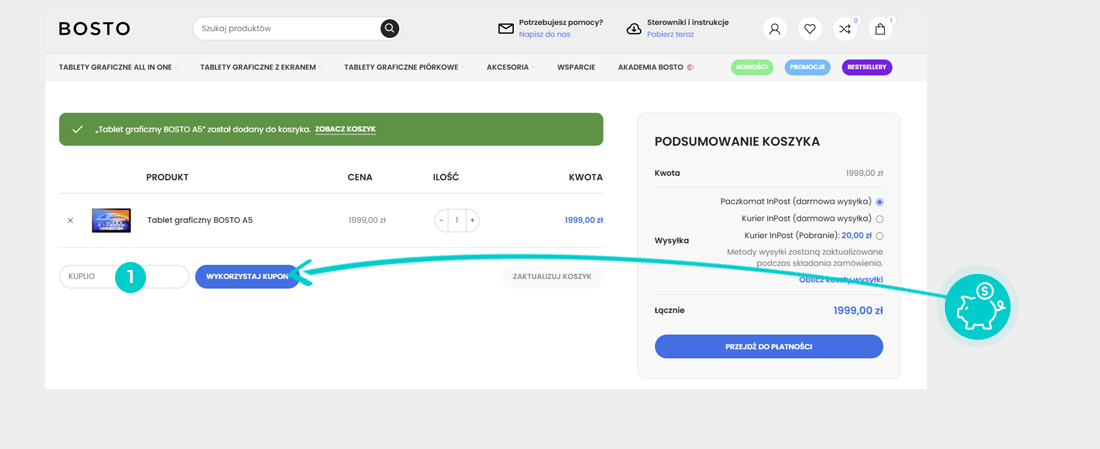Click the Wykorzystaj kupon button
The image size is (1100, 449).
pyautogui.click(x=247, y=276)
